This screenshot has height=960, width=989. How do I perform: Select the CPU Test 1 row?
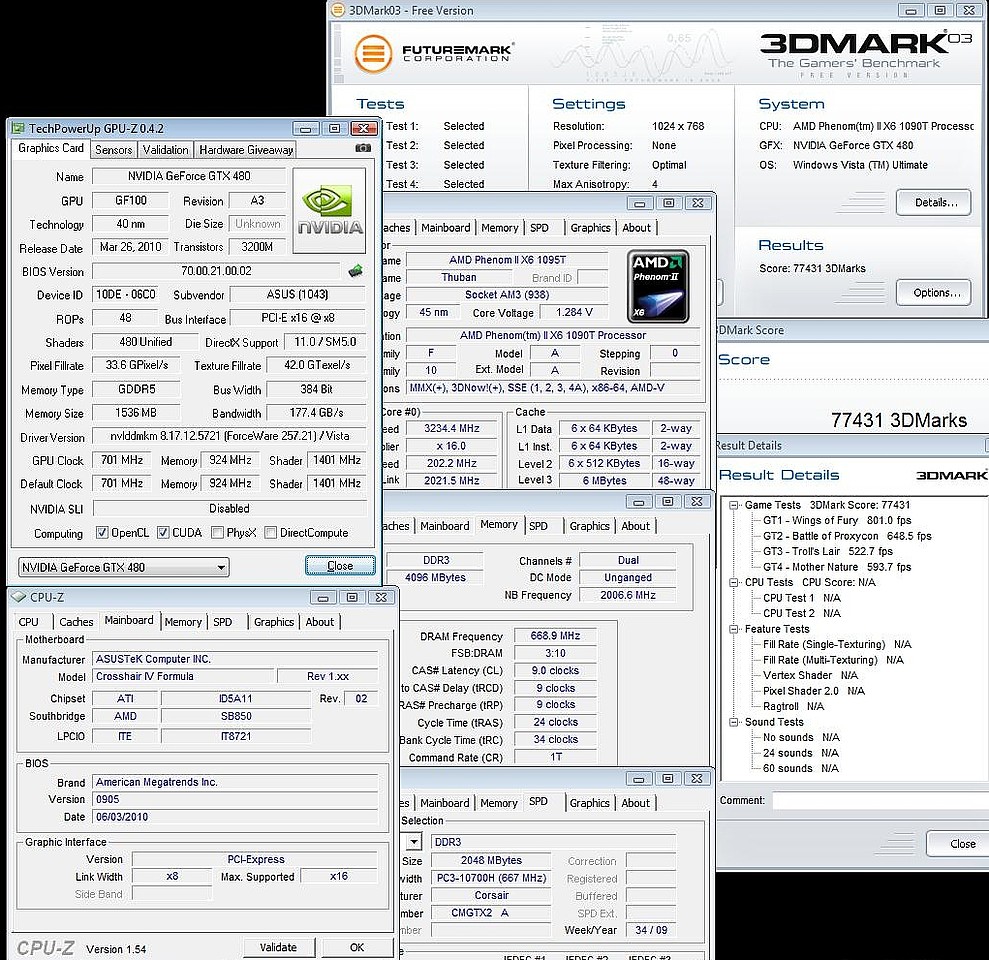click(801, 598)
